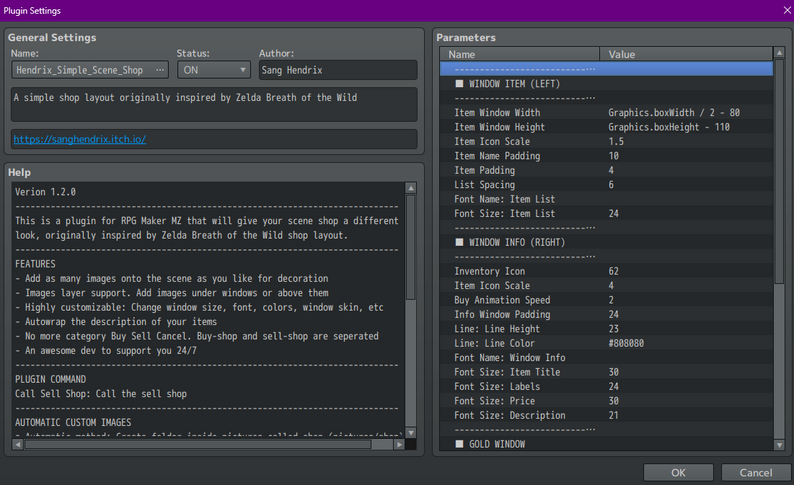This screenshot has height=485, width=794.
Task: Select the Item Window Height parameter
Action: pyautogui.click(x=606, y=127)
